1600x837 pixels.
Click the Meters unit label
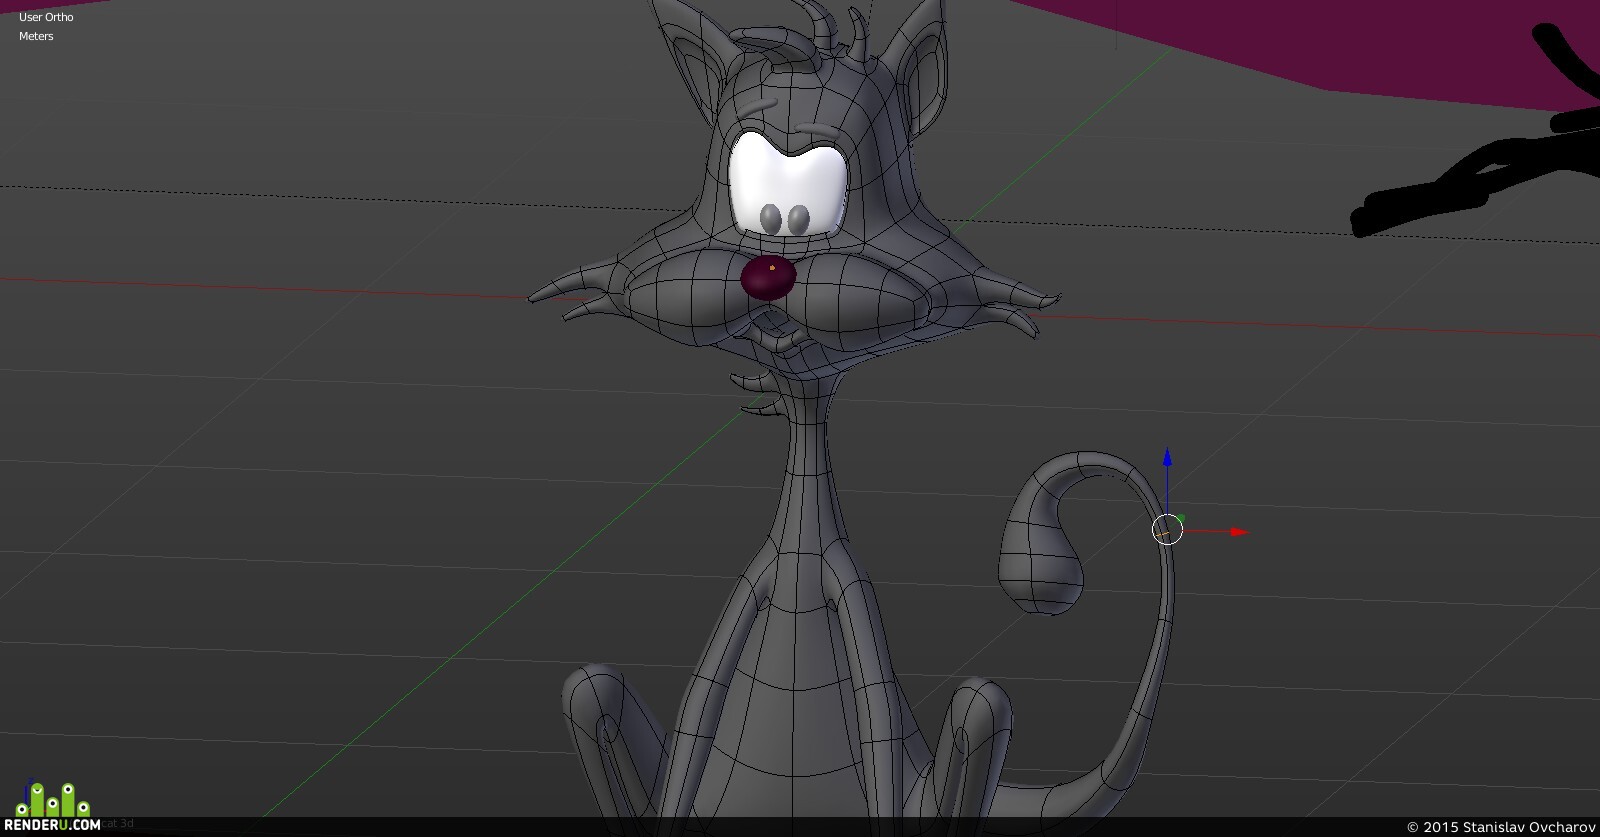(36, 36)
